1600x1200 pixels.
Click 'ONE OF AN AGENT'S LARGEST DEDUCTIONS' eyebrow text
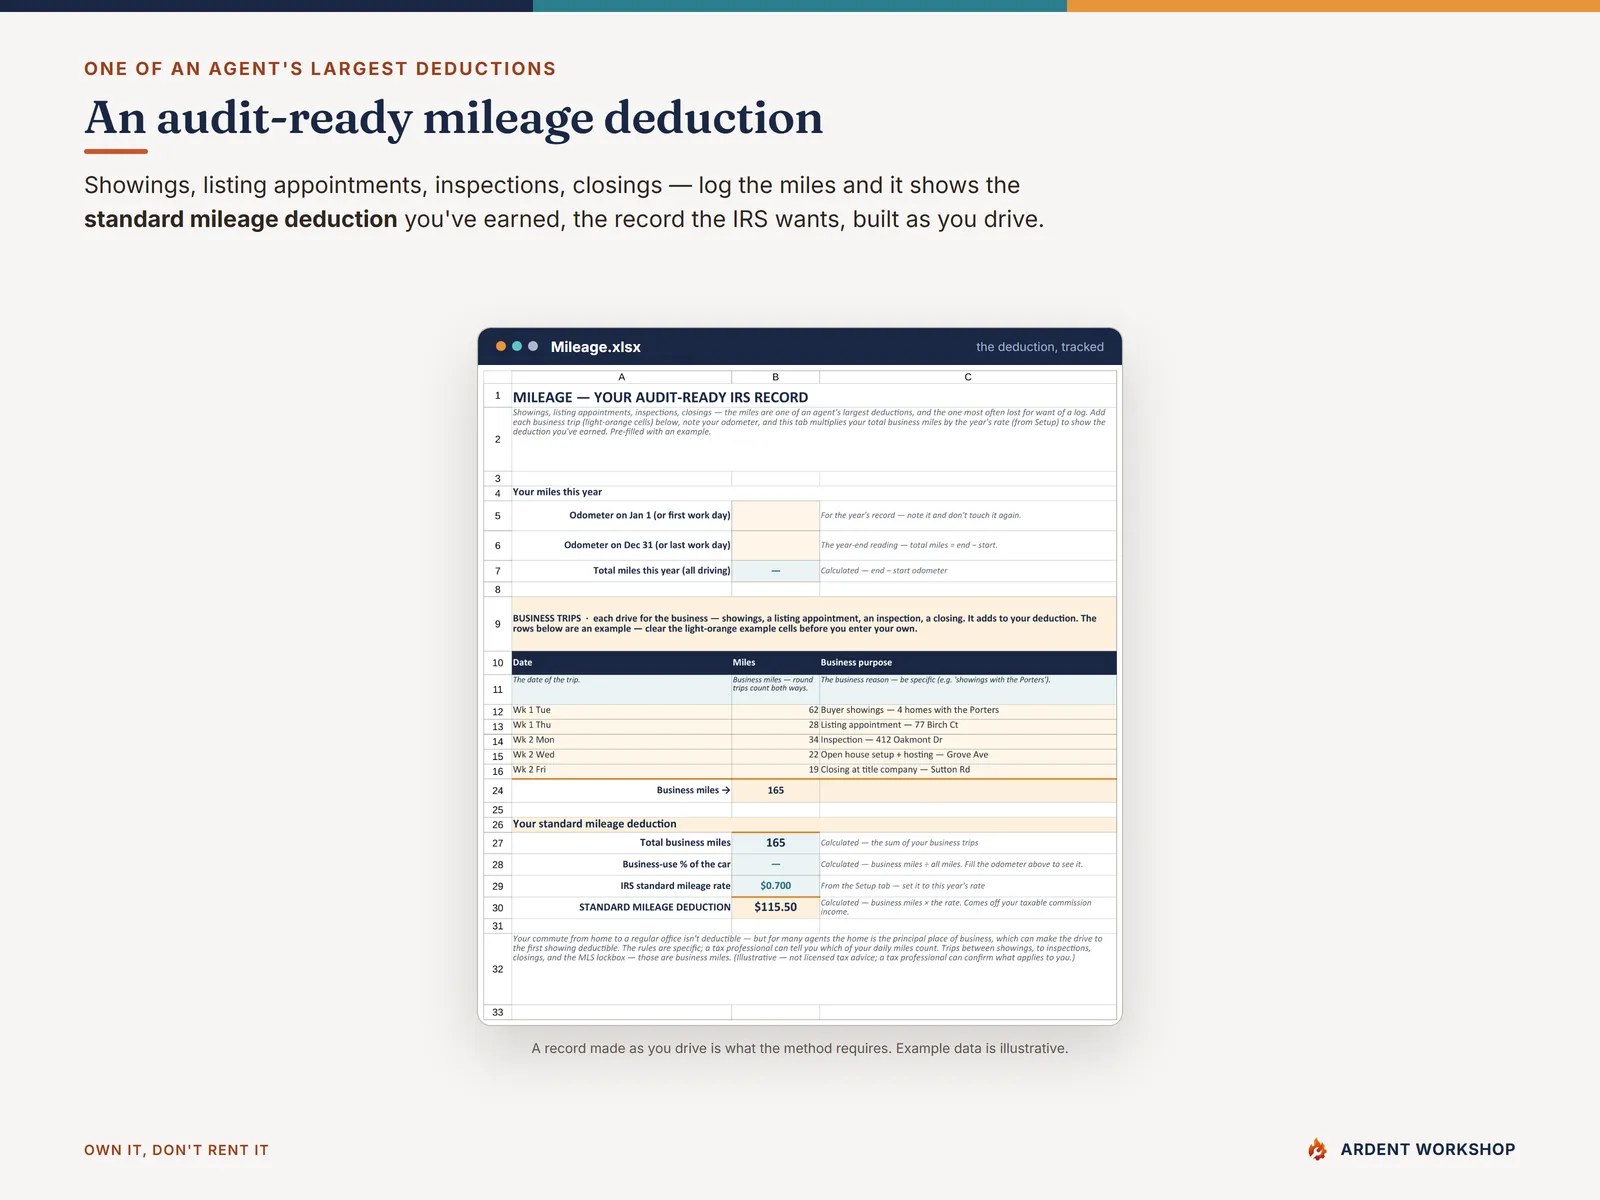point(320,69)
